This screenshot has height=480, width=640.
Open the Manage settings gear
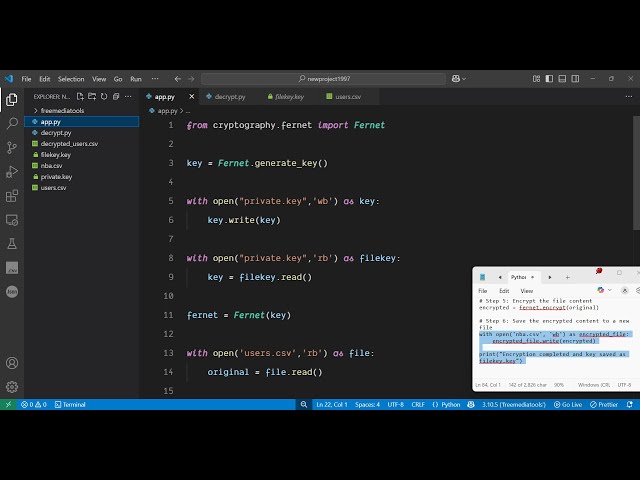pos(12,387)
